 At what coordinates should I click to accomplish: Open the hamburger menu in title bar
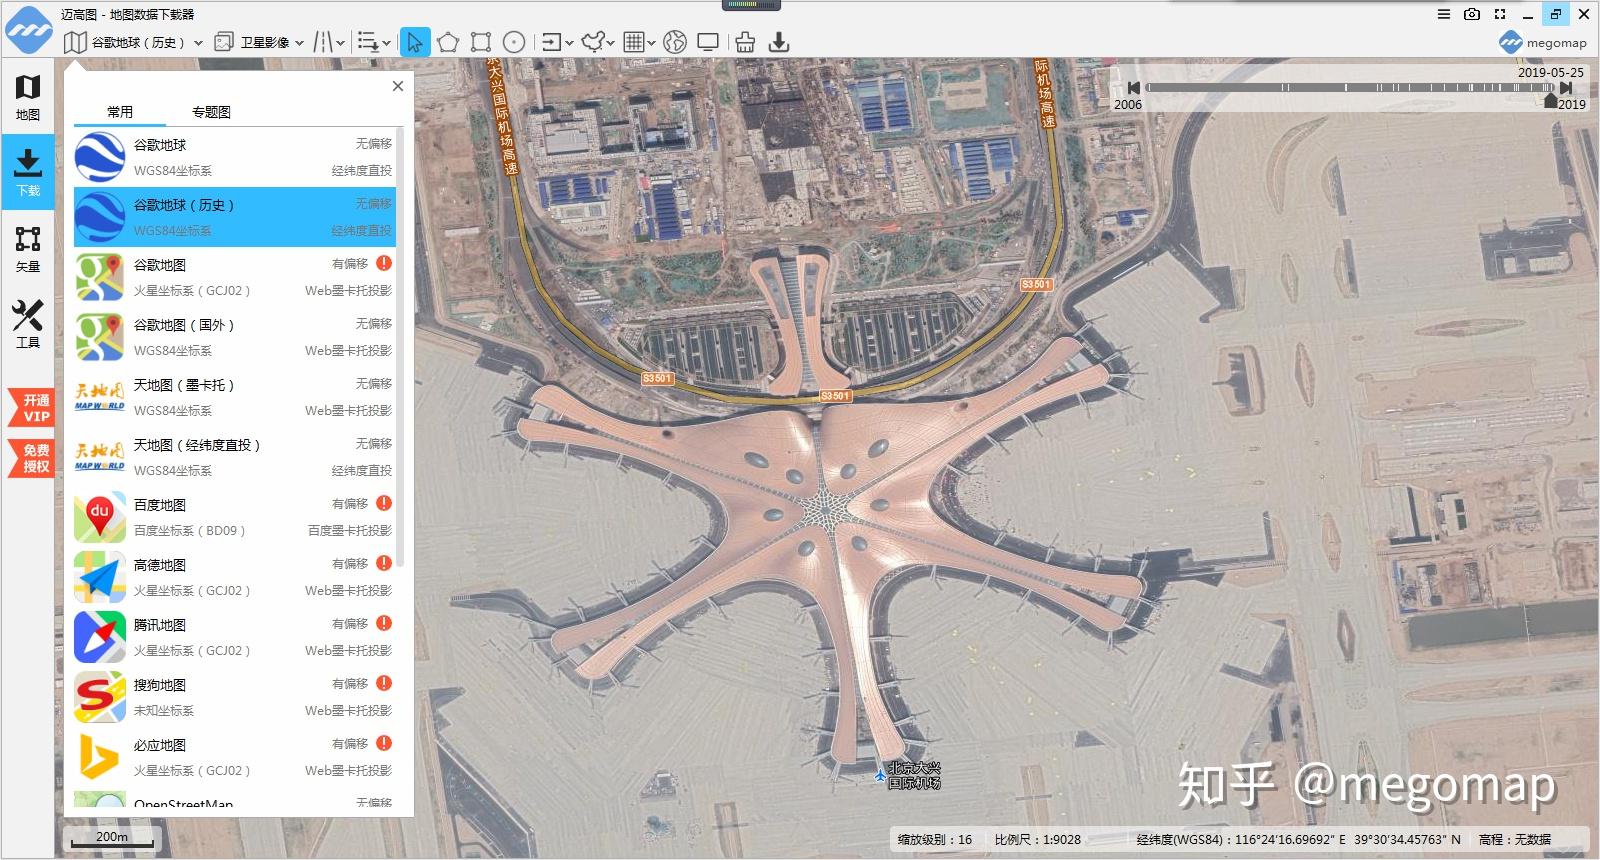tap(1444, 14)
